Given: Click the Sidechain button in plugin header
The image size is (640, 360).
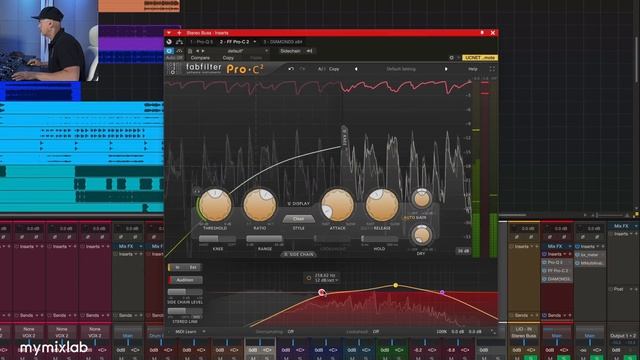Looking at the screenshot, I should pyautogui.click(x=290, y=51).
